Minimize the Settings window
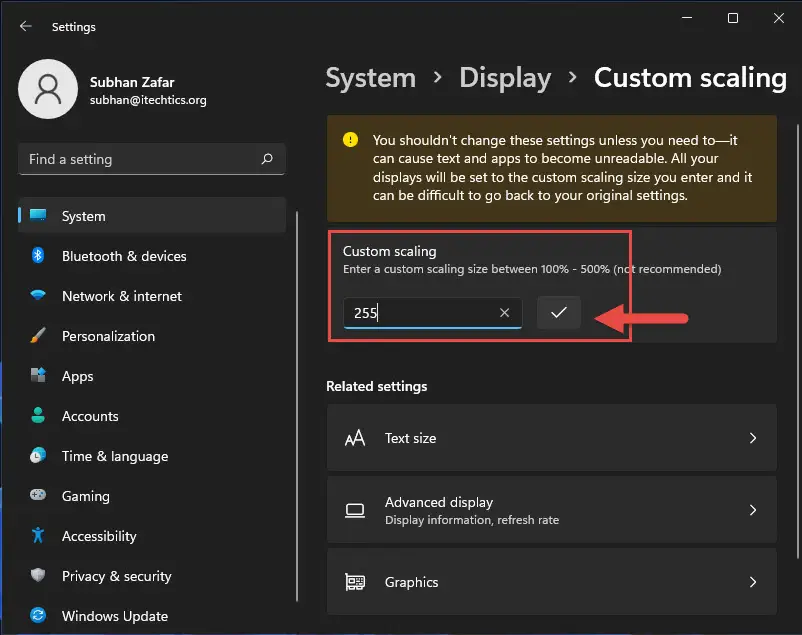The width and height of the screenshot is (802, 635). coord(687,18)
